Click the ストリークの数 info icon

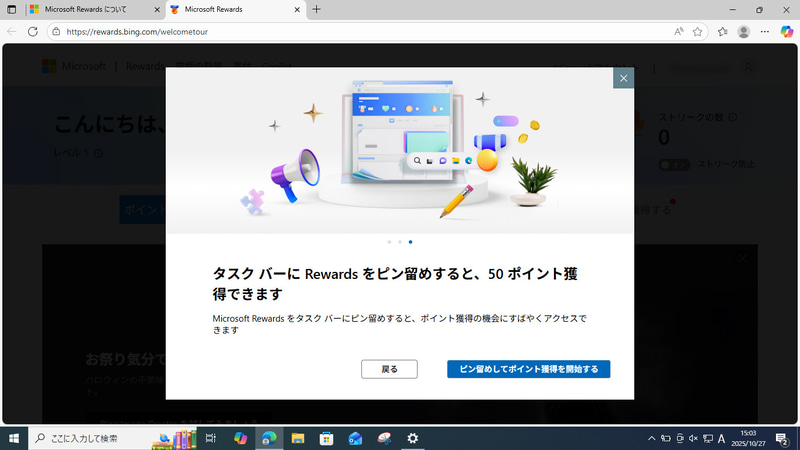tap(733, 117)
